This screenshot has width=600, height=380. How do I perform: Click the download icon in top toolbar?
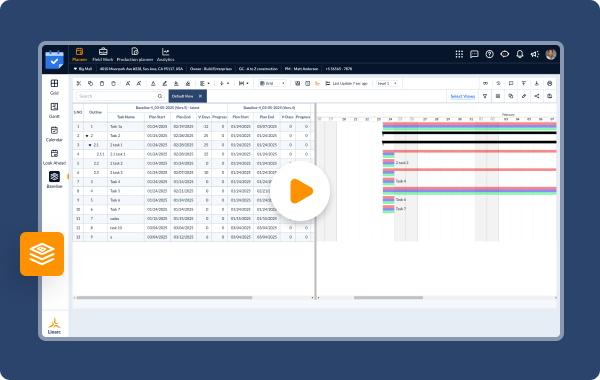point(536,83)
